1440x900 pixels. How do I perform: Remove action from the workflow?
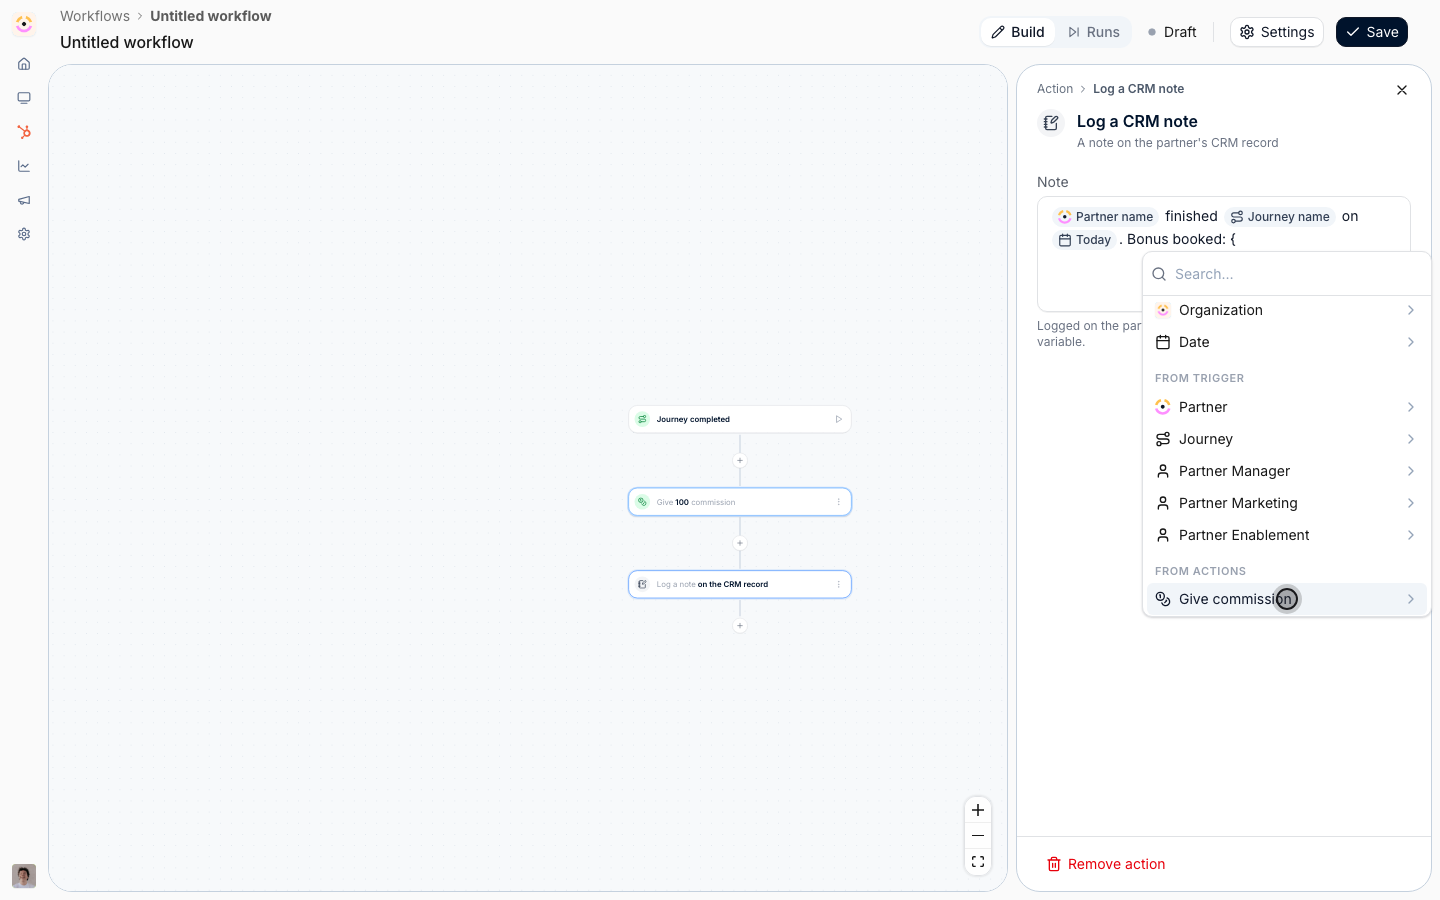(1106, 864)
